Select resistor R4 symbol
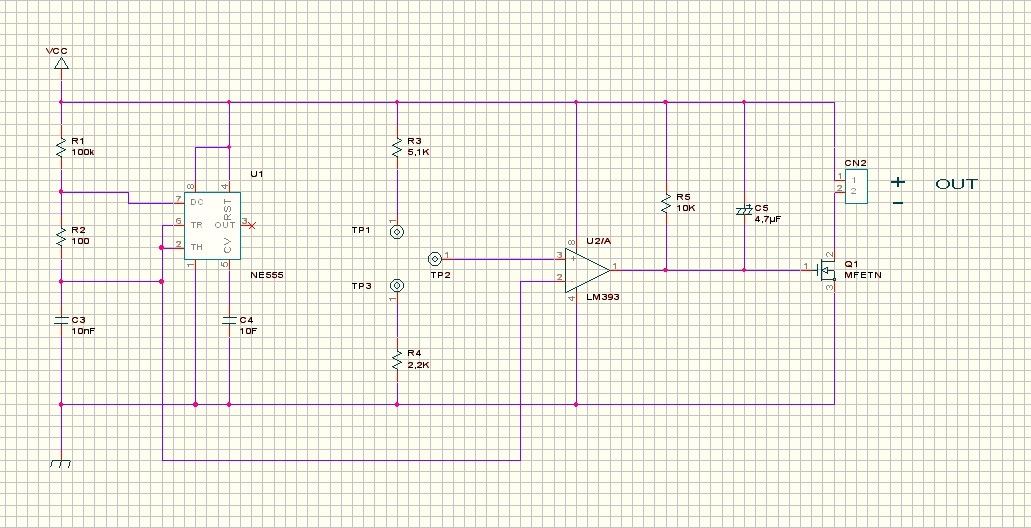The height and width of the screenshot is (528, 1031). pyautogui.click(x=396, y=359)
